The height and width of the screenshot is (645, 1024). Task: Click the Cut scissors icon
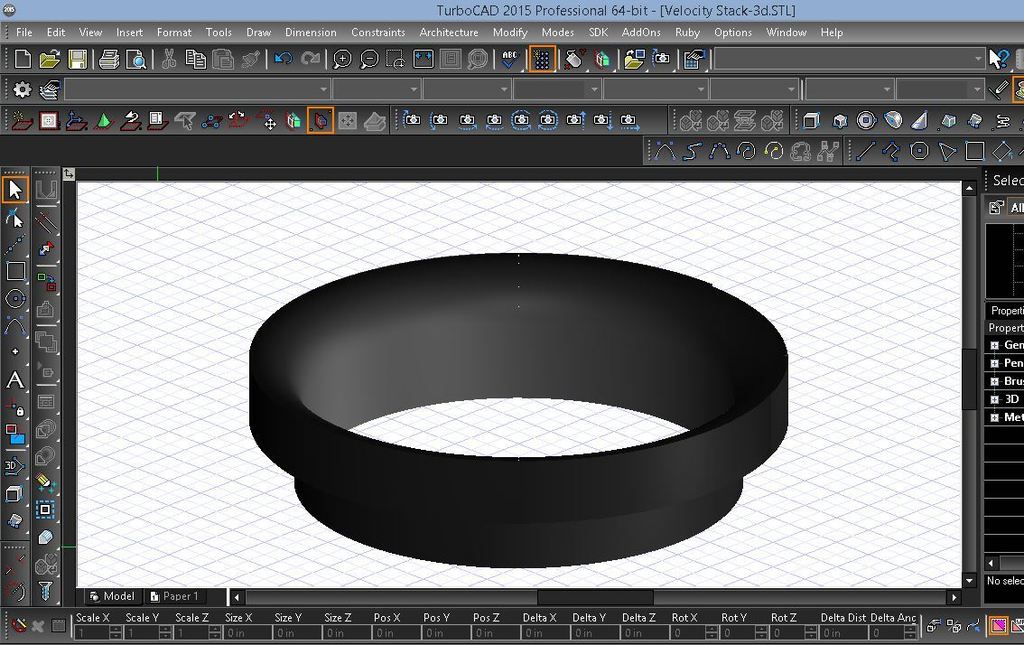tap(169, 59)
